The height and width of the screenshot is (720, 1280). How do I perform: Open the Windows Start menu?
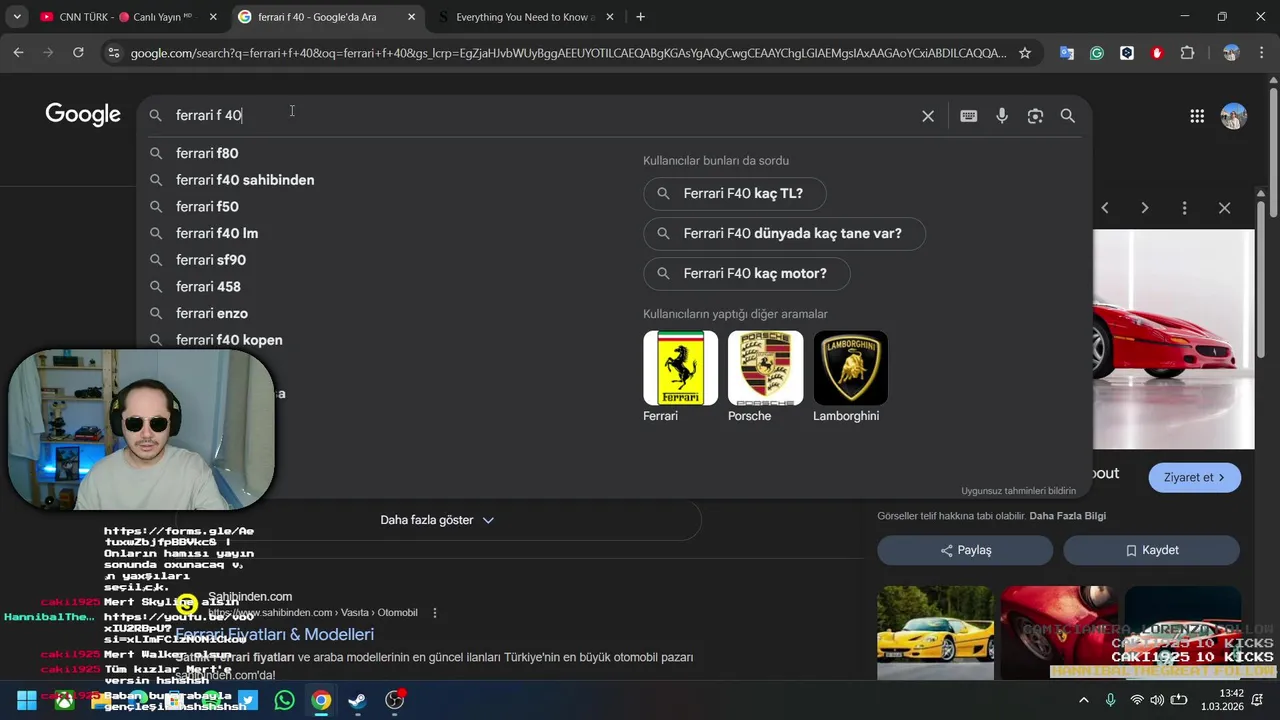pyautogui.click(x=27, y=700)
